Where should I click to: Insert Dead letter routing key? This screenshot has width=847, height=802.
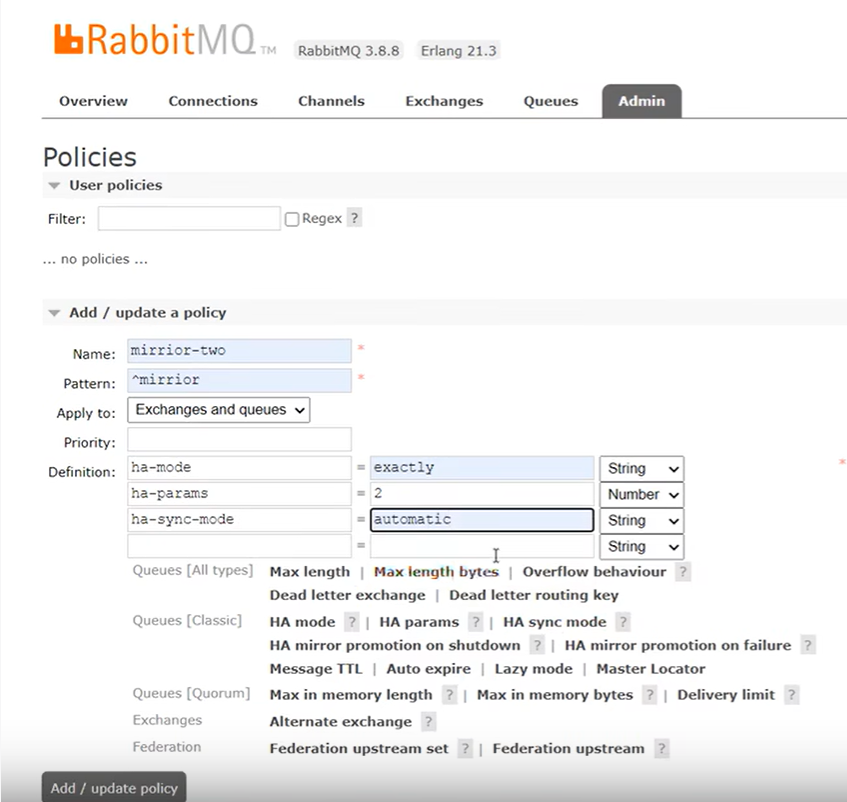(534, 595)
